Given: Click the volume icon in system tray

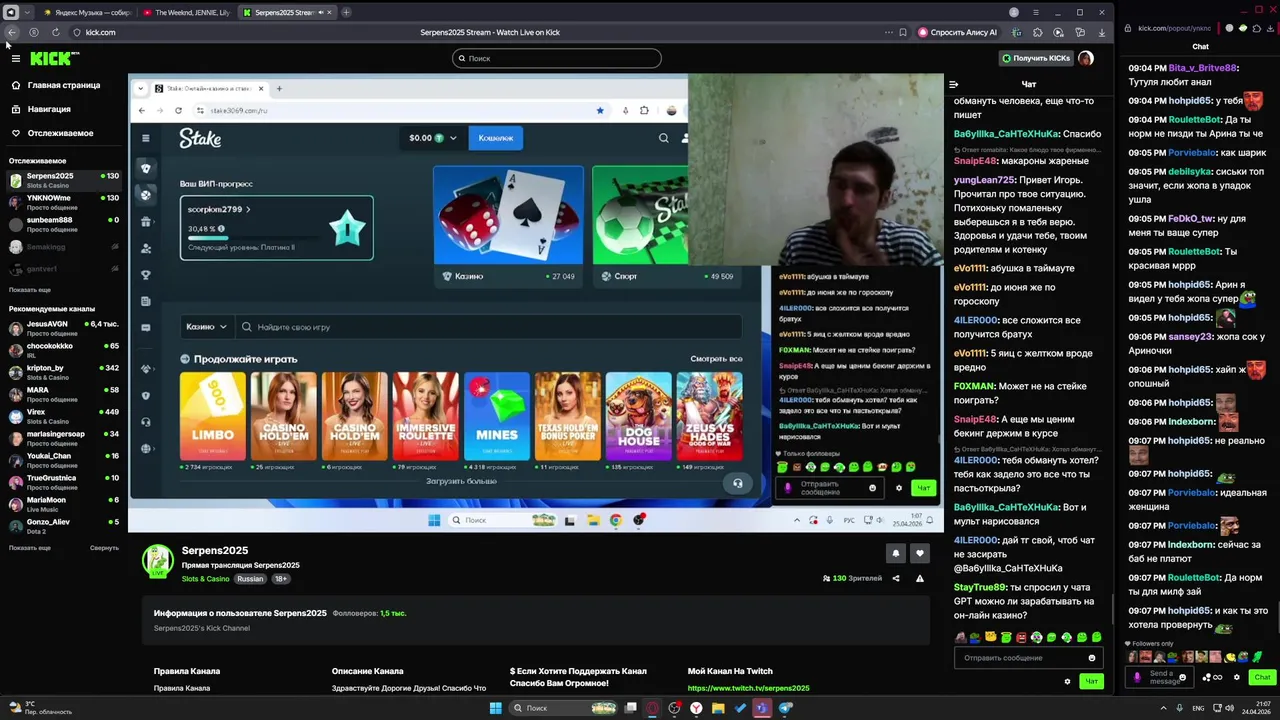Looking at the screenshot, I should click(x=1229, y=708).
